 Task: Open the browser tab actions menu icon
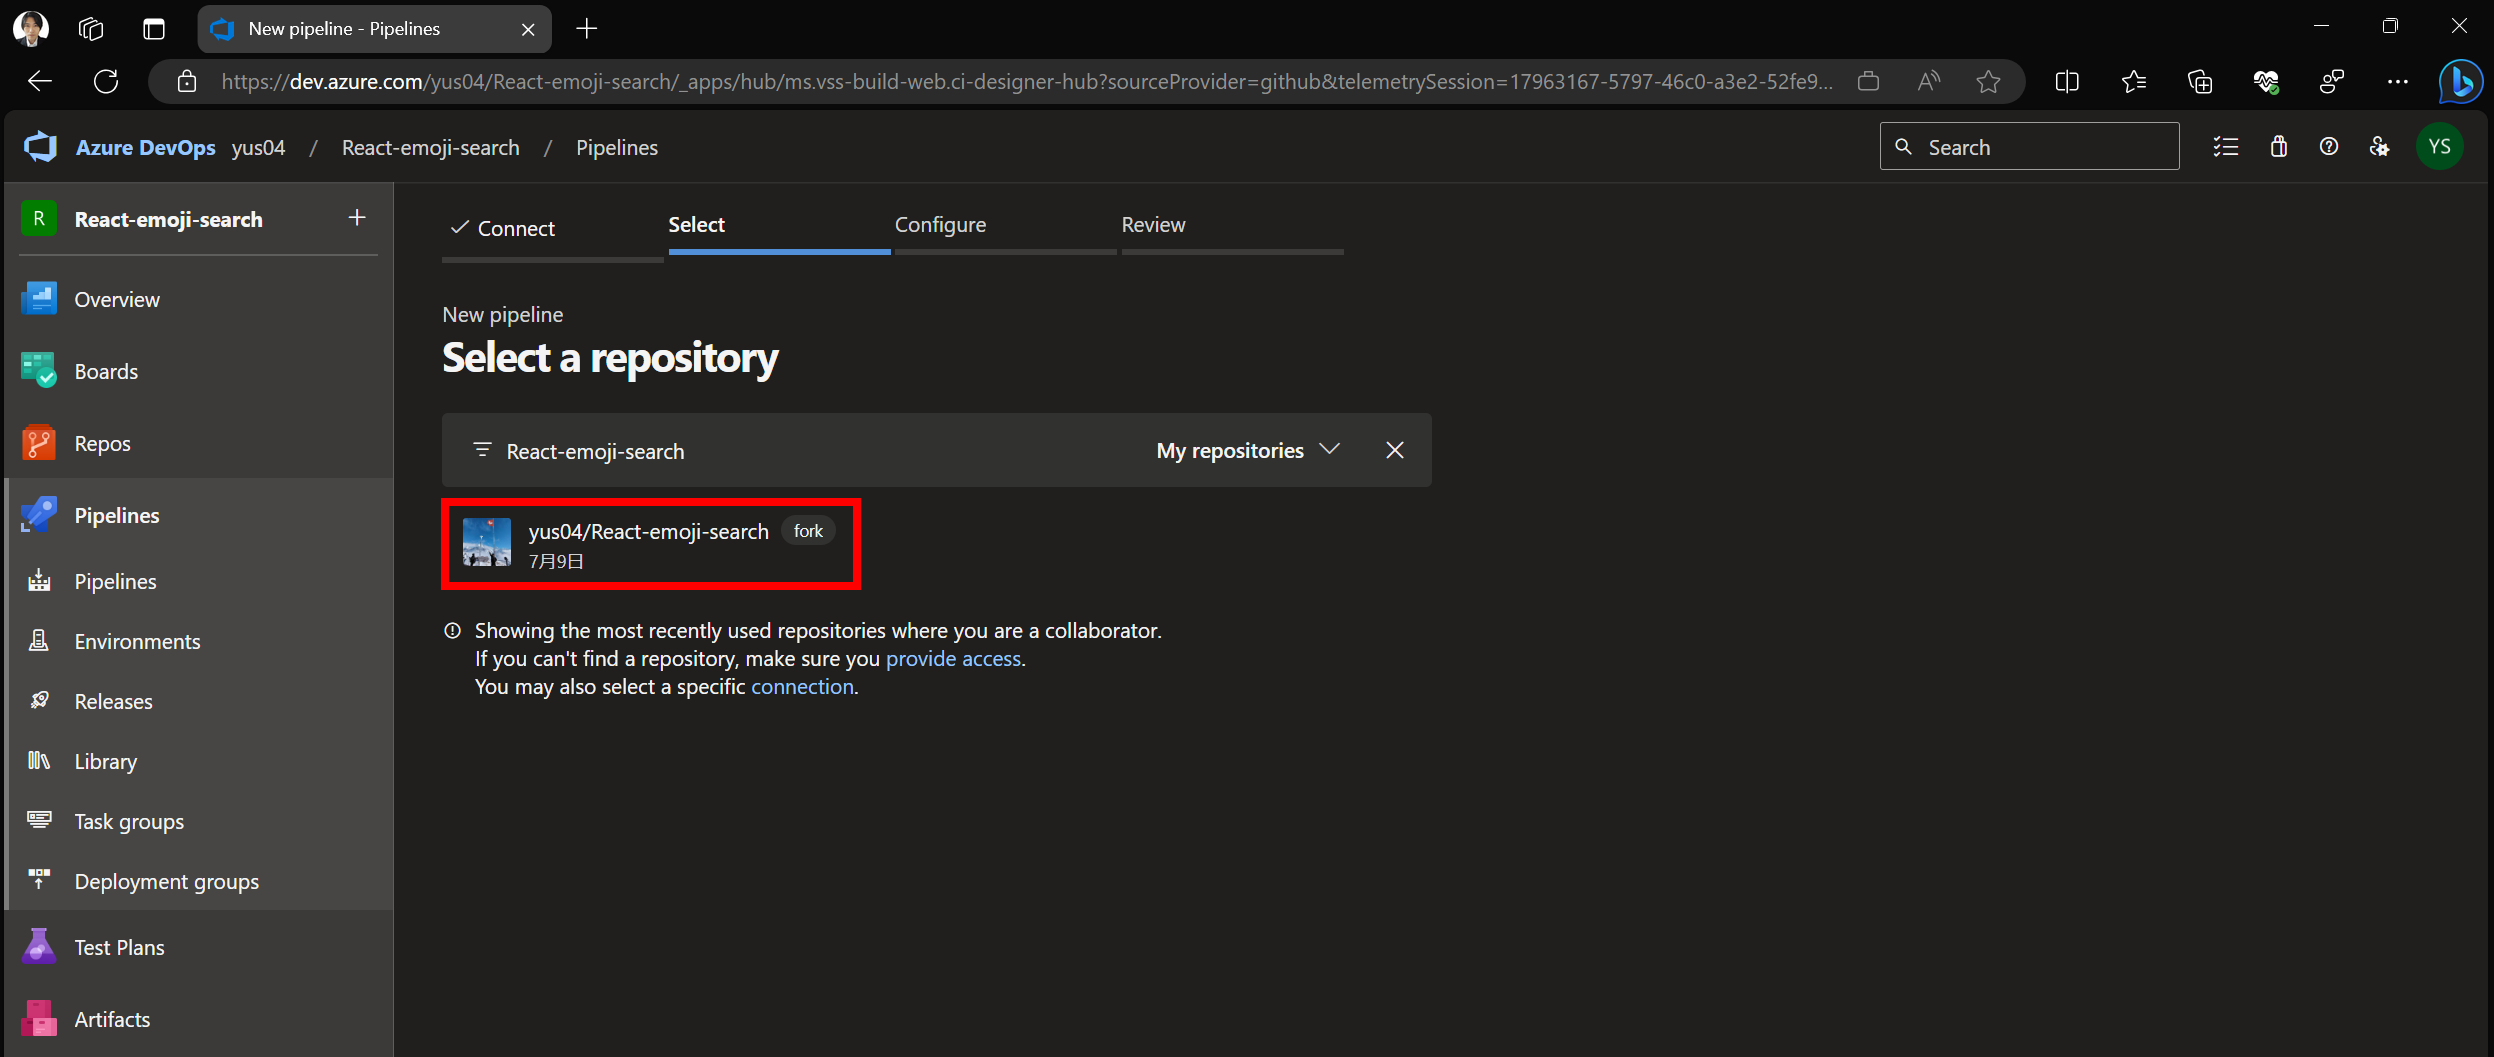154,29
